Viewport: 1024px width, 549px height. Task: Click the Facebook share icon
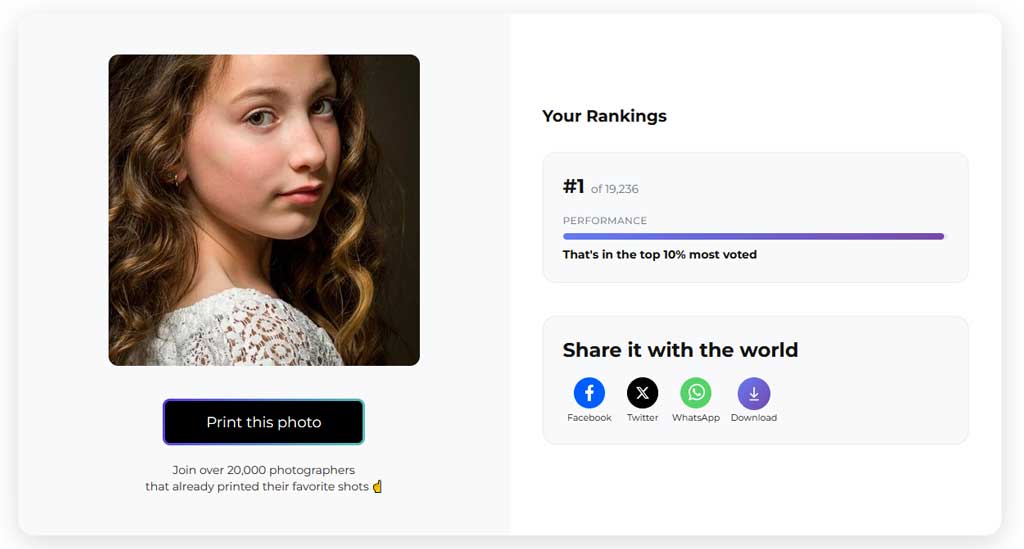coord(589,393)
